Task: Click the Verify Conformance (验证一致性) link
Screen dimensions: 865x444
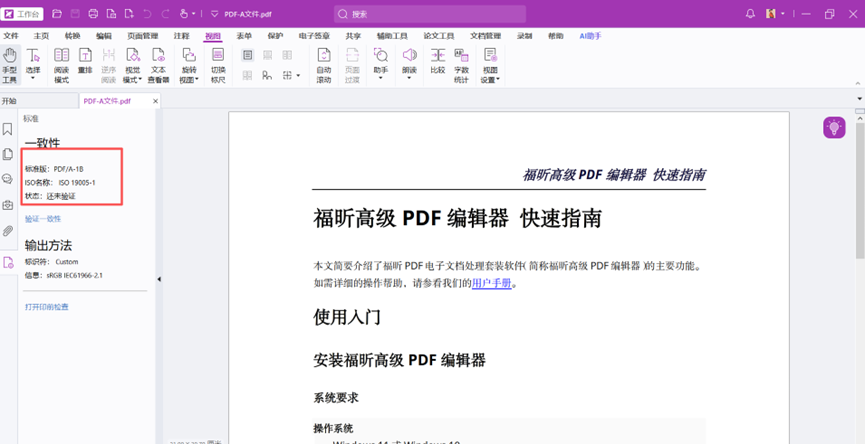Action: click(x=43, y=218)
